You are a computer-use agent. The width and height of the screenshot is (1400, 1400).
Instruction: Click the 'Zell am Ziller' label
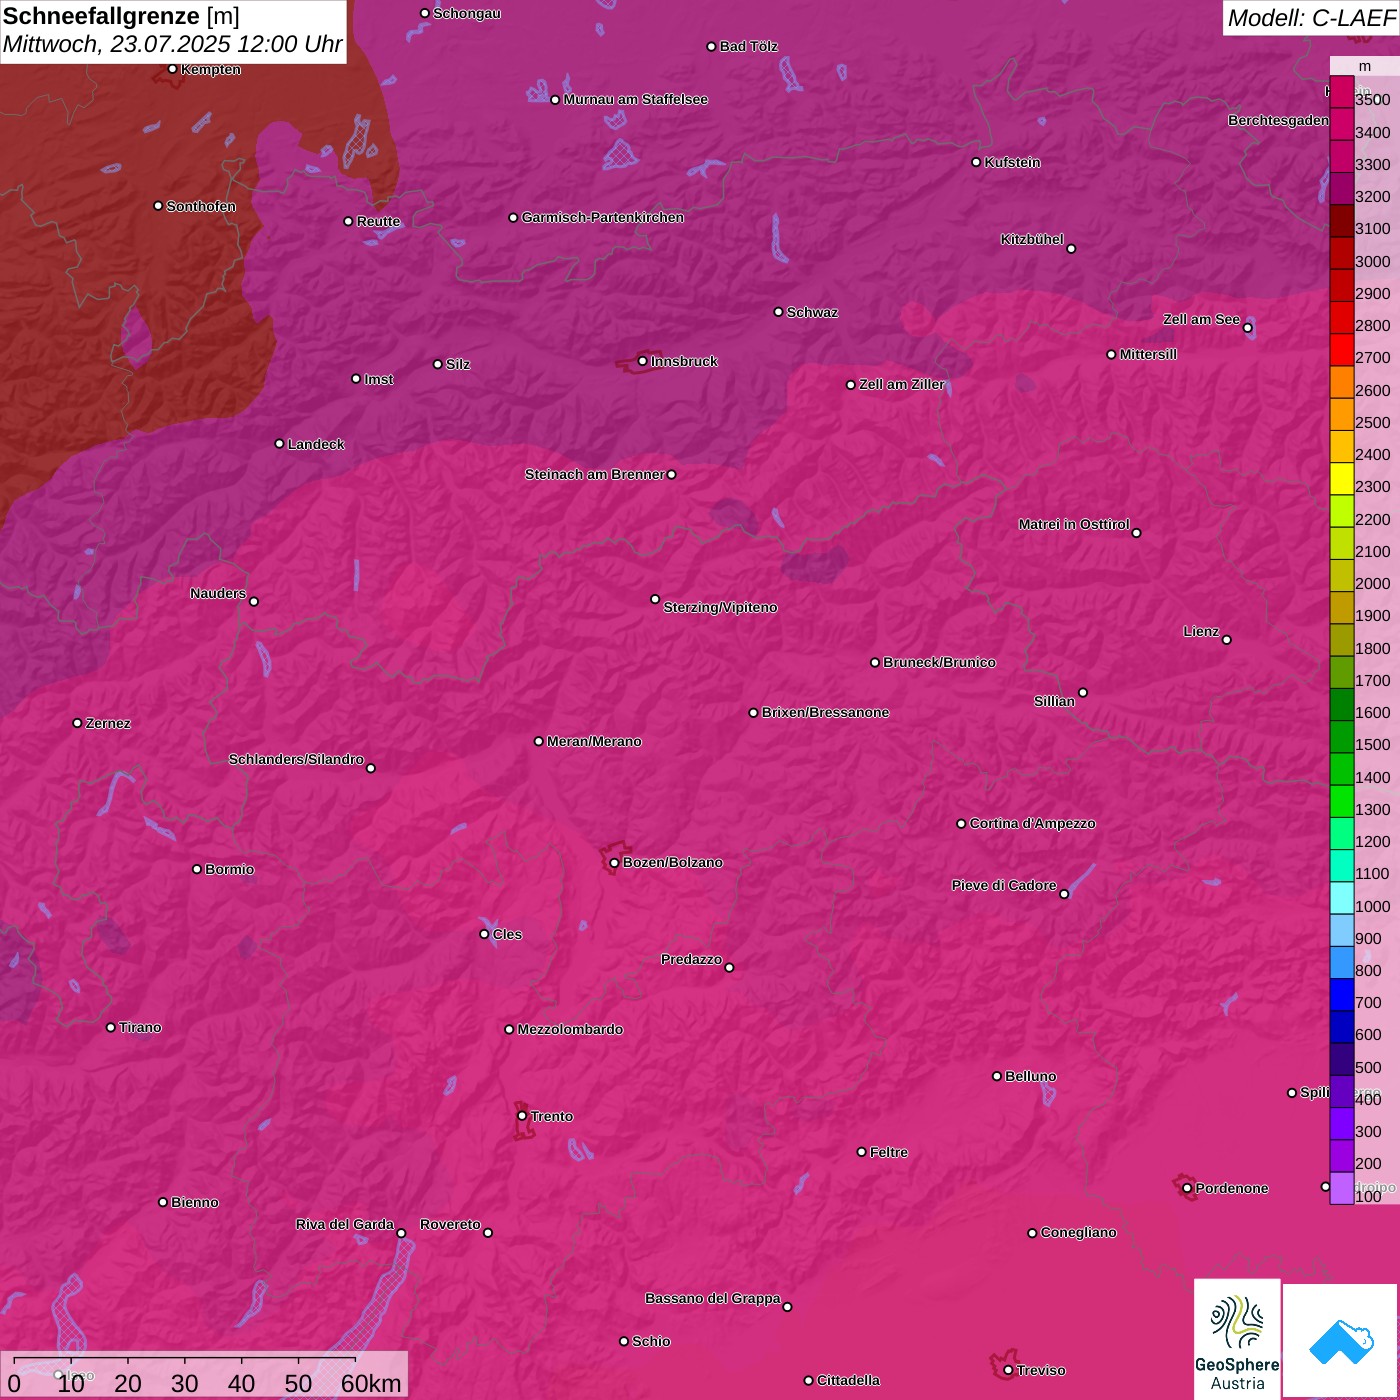coord(902,384)
